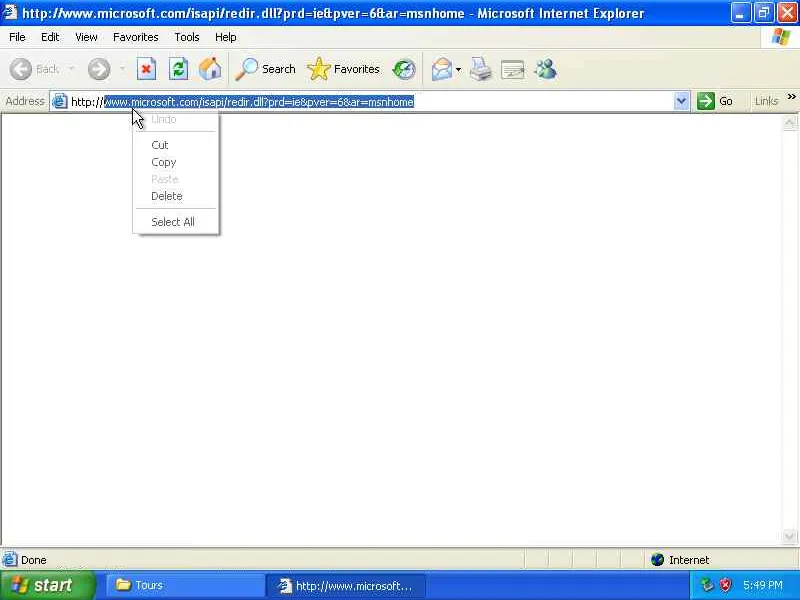Open the Help menu
The width and height of the screenshot is (800, 600).
pos(226,37)
